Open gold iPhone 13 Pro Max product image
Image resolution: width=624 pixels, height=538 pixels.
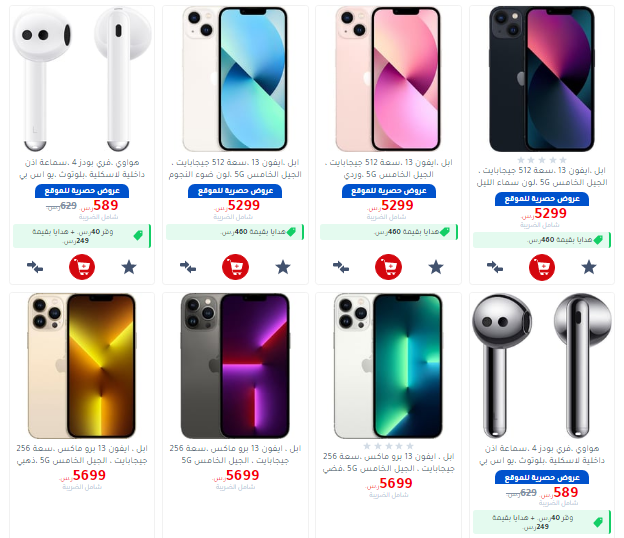[x=82, y=366]
